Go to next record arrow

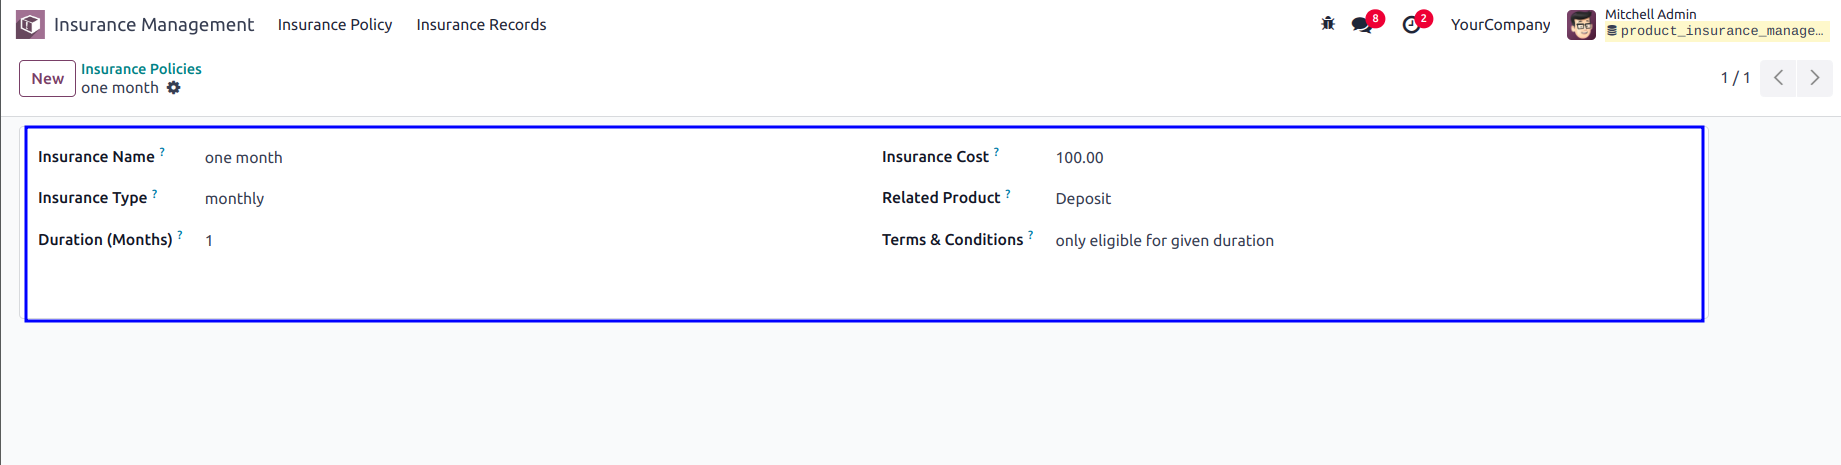[1814, 78]
